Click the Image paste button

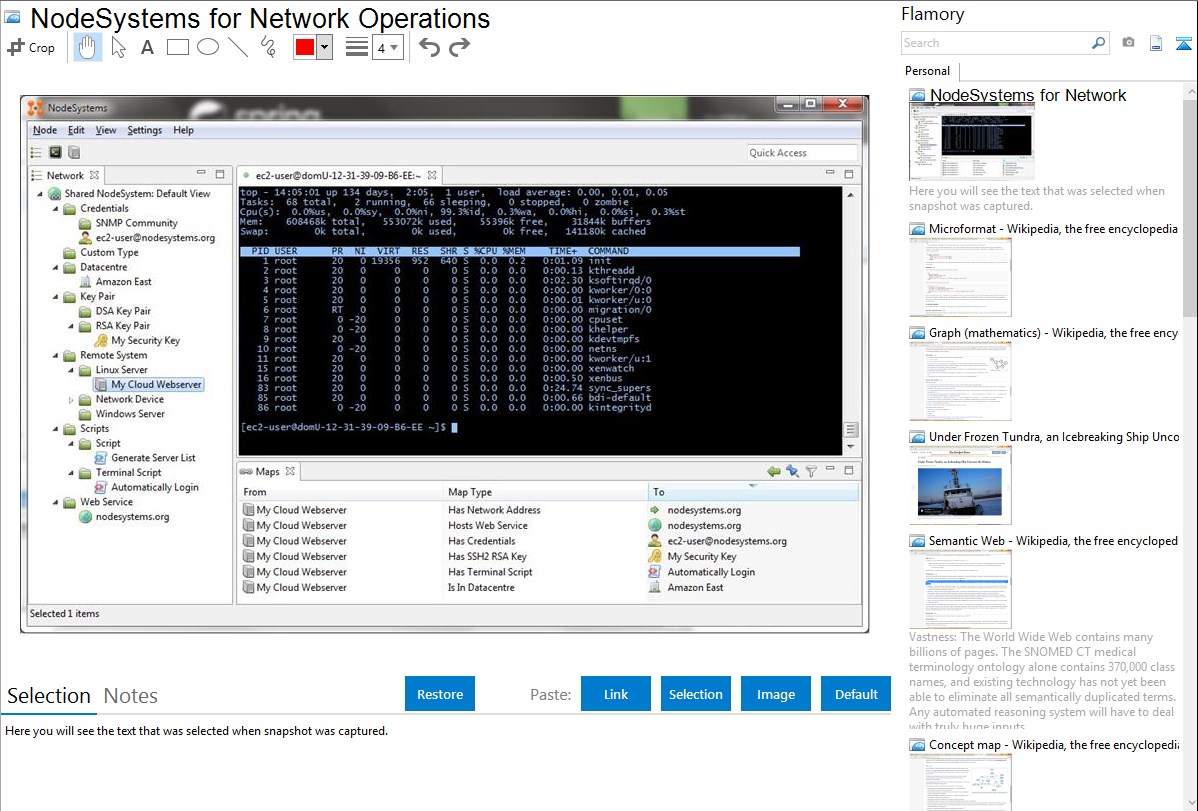tap(775, 694)
